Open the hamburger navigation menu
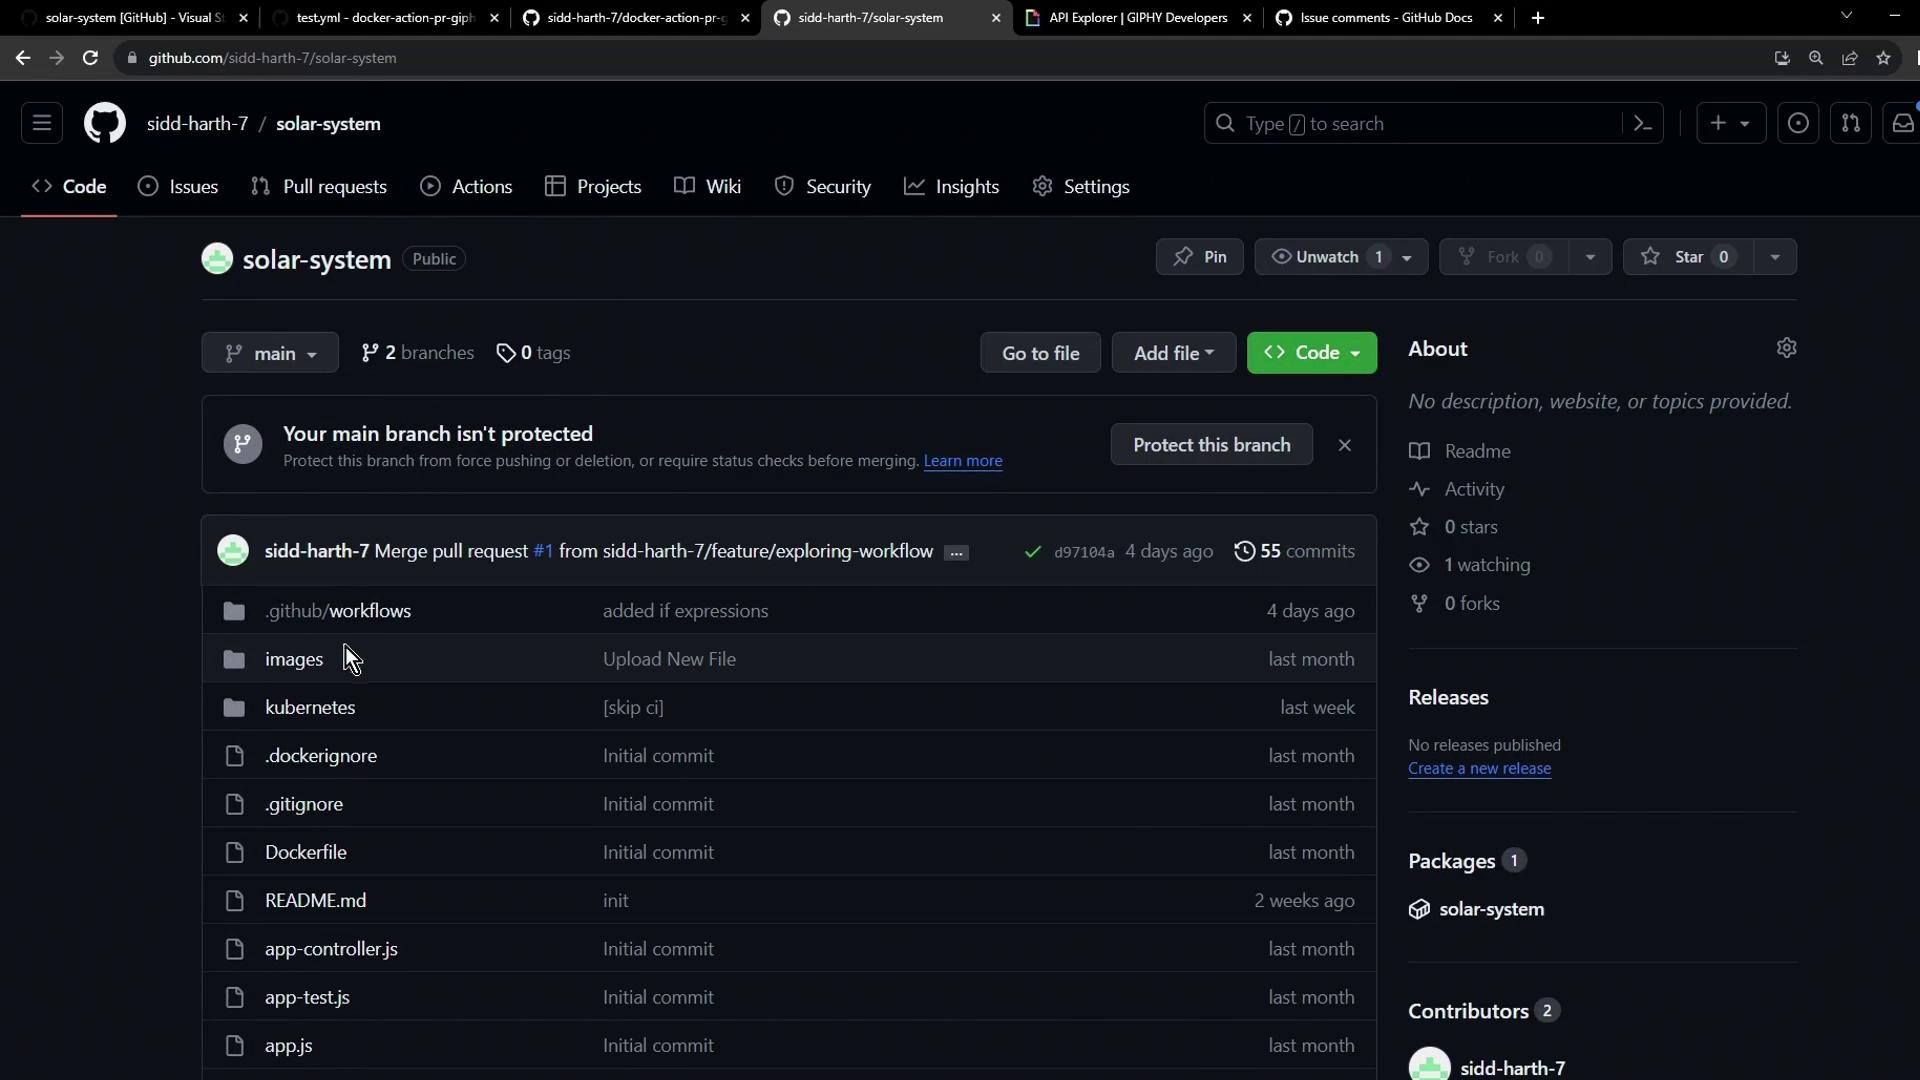Viewport: 1920px width, 1080px height. click(42, 124)
